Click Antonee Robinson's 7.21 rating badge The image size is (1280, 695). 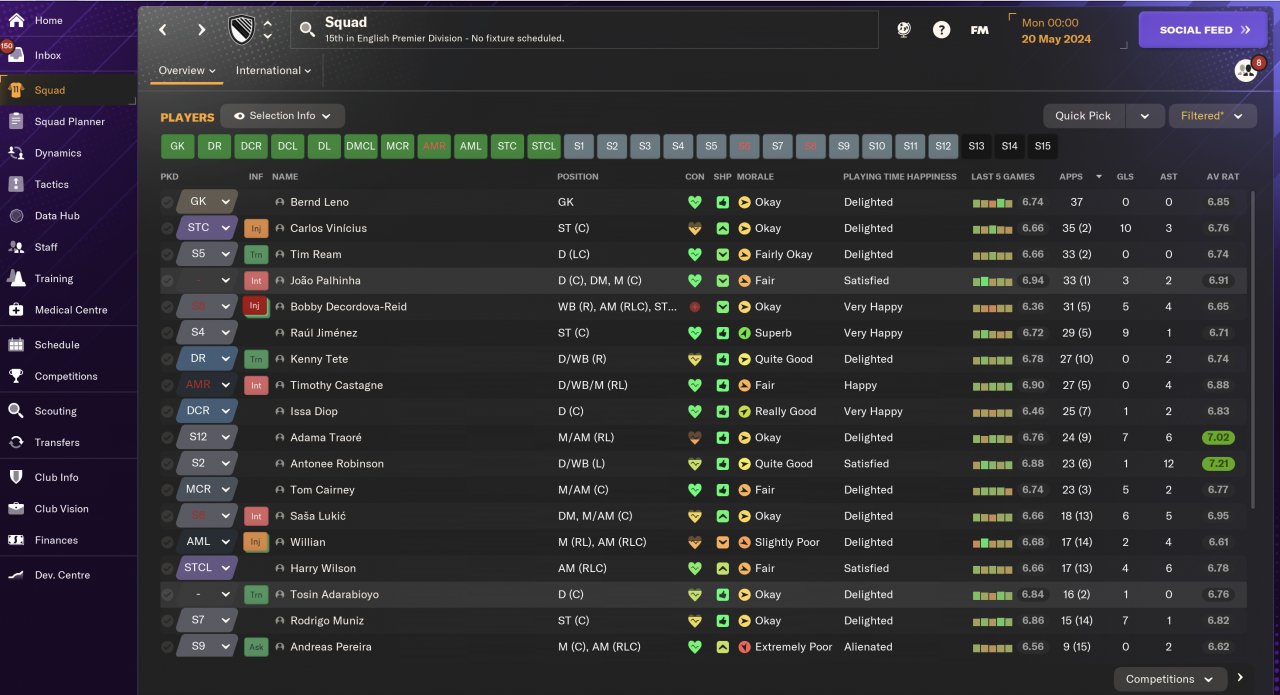click(1219, 464)
